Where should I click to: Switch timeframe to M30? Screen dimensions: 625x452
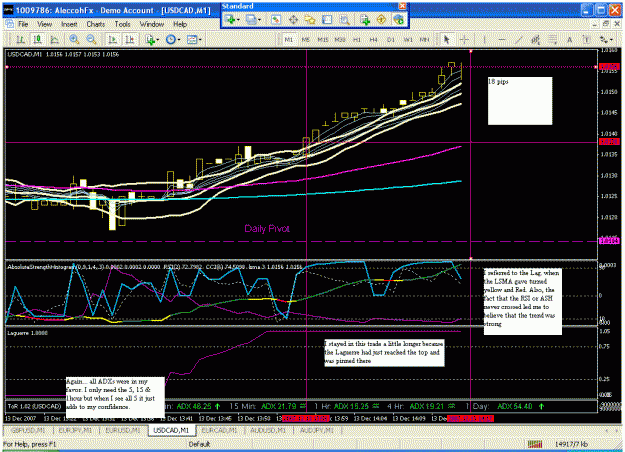[x=340, y=39]
